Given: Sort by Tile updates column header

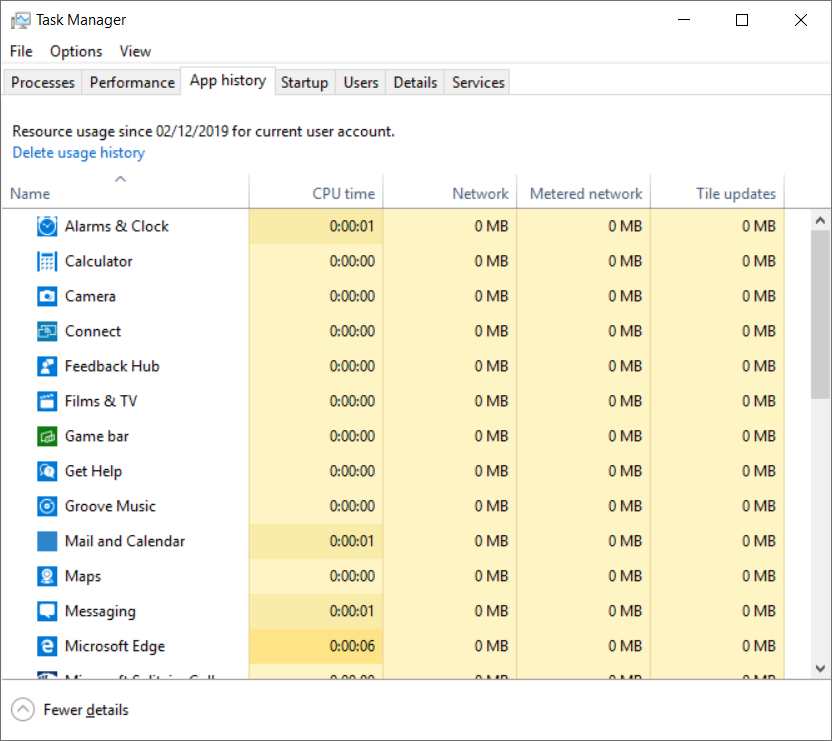Looking at the screenshot, I should pyautogui.click(x=717, y=191).
